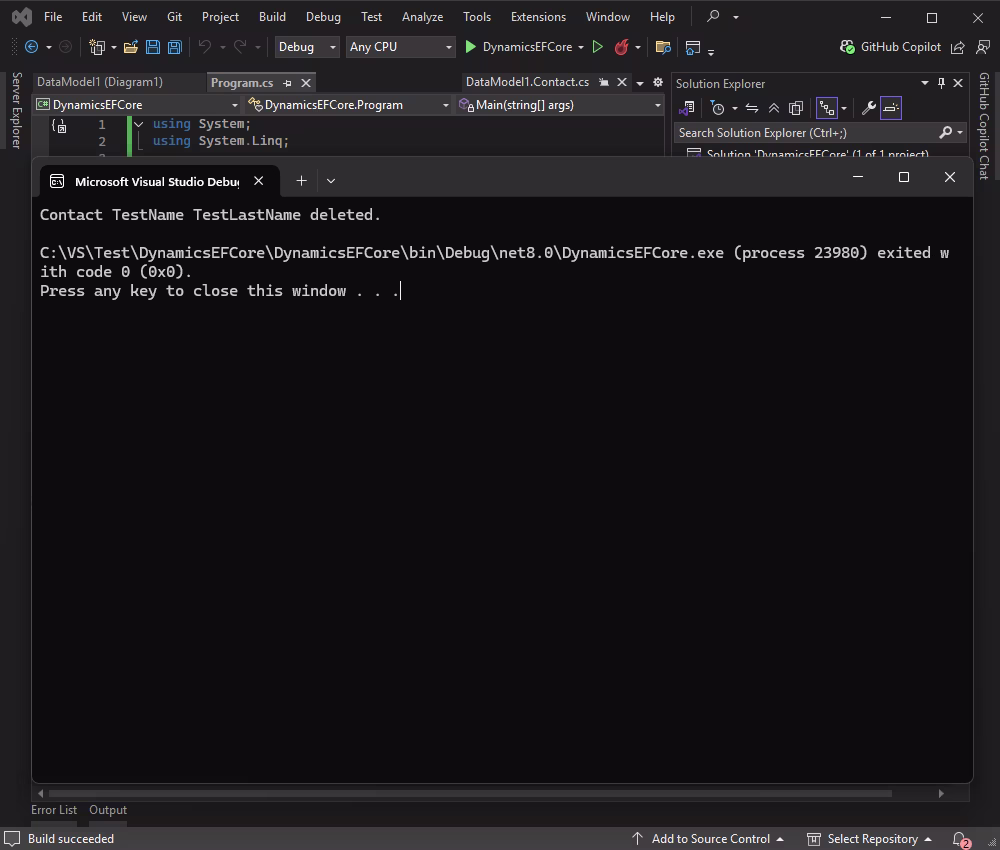Add new console tab with plus button
Viewport: 1000px width, 850px height.
pyautogui.click(x=302, y=181)
